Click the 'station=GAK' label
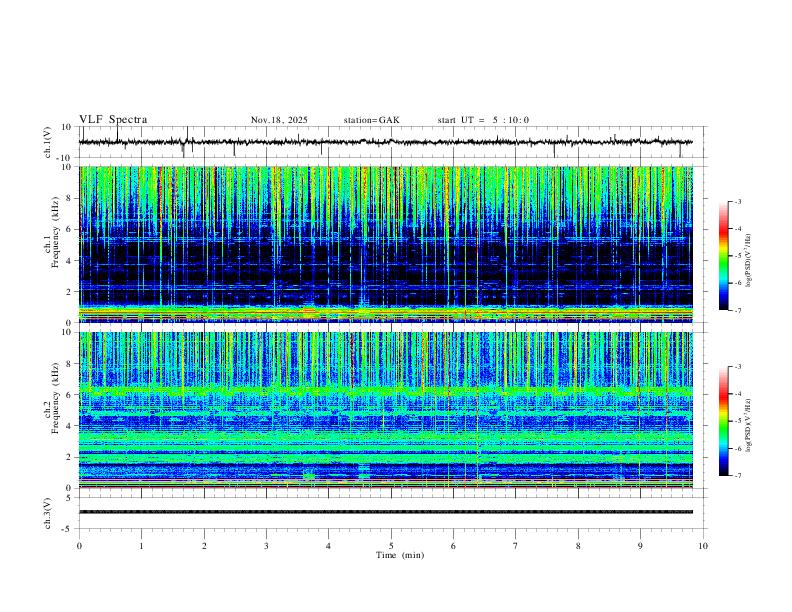Viewport: 792px width, 612px height. (371, 120)
